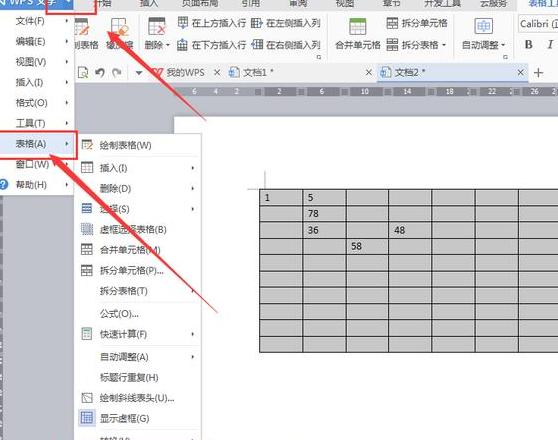Click the insert column left icon

pyautogui.click(x=256, y=23)
